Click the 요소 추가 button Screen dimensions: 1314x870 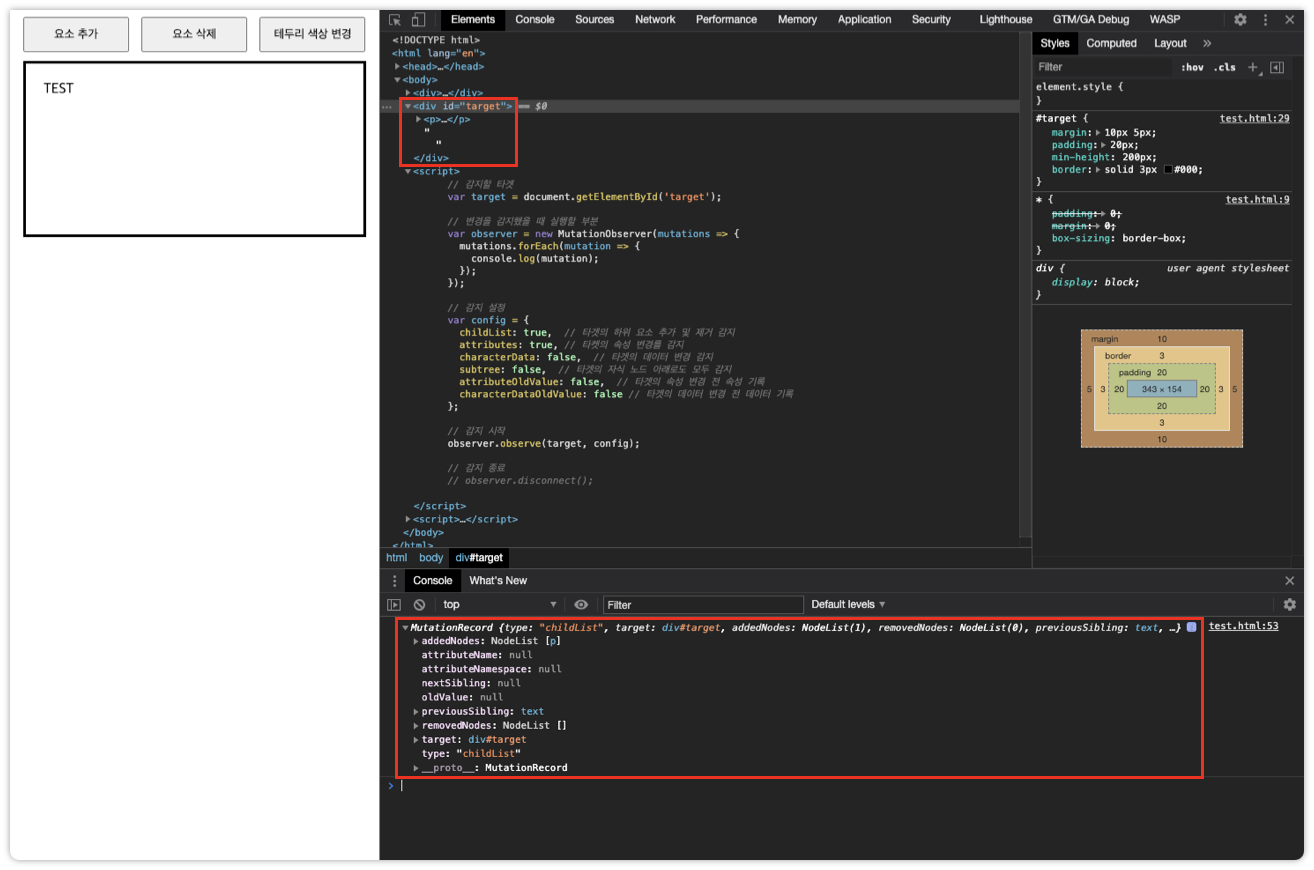coord(76,34)
